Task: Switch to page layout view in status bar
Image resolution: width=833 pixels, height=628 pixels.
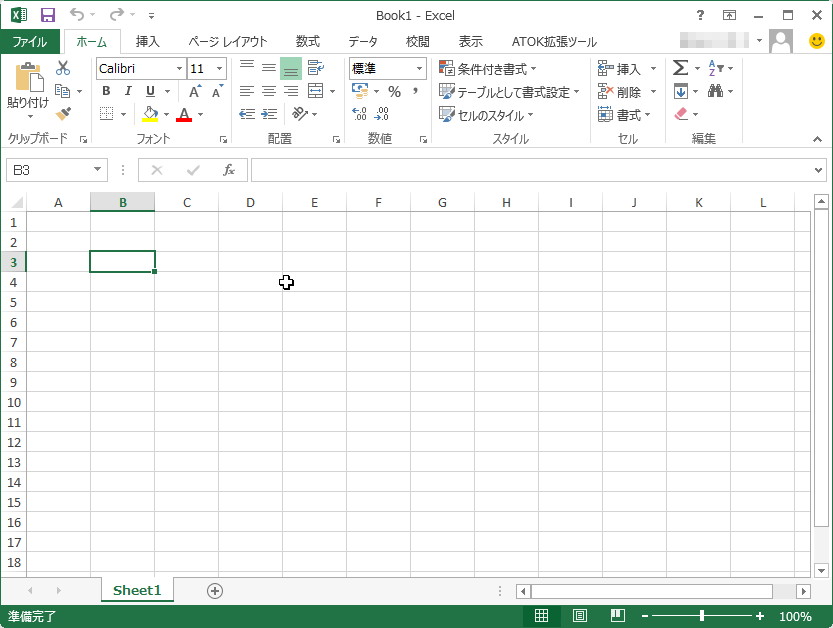Action: tap(580, 616)
